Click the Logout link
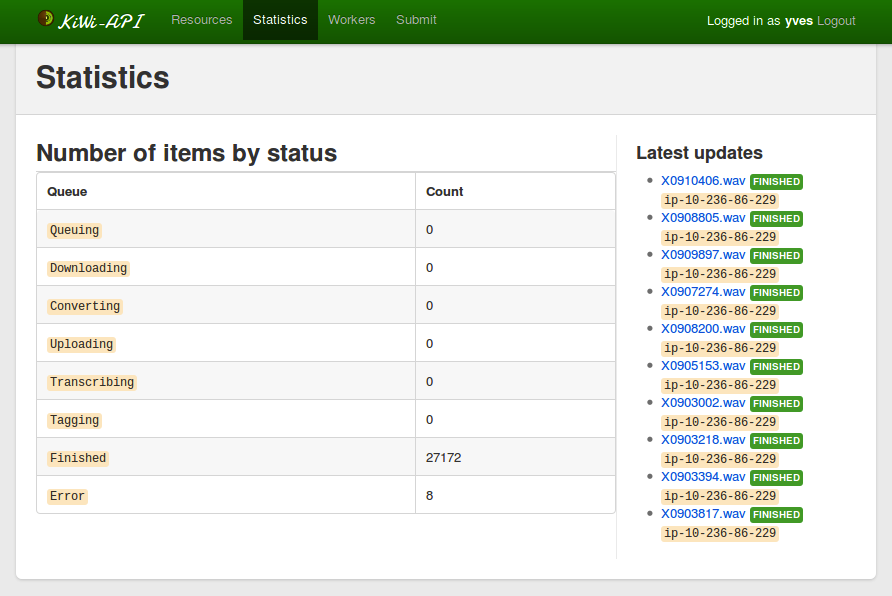This screenshot has width=892, height=596. click(836, 21)
